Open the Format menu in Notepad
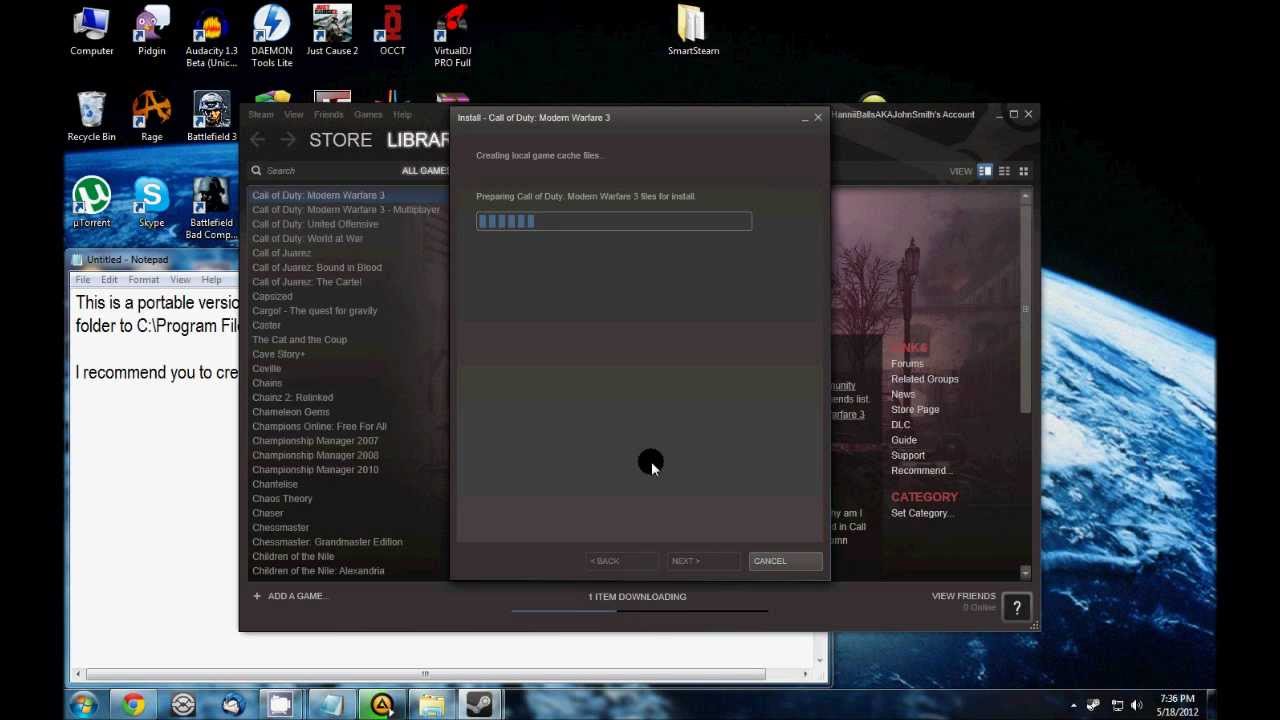The width and height of the screenshot is (1280, 720). (143, 280)
